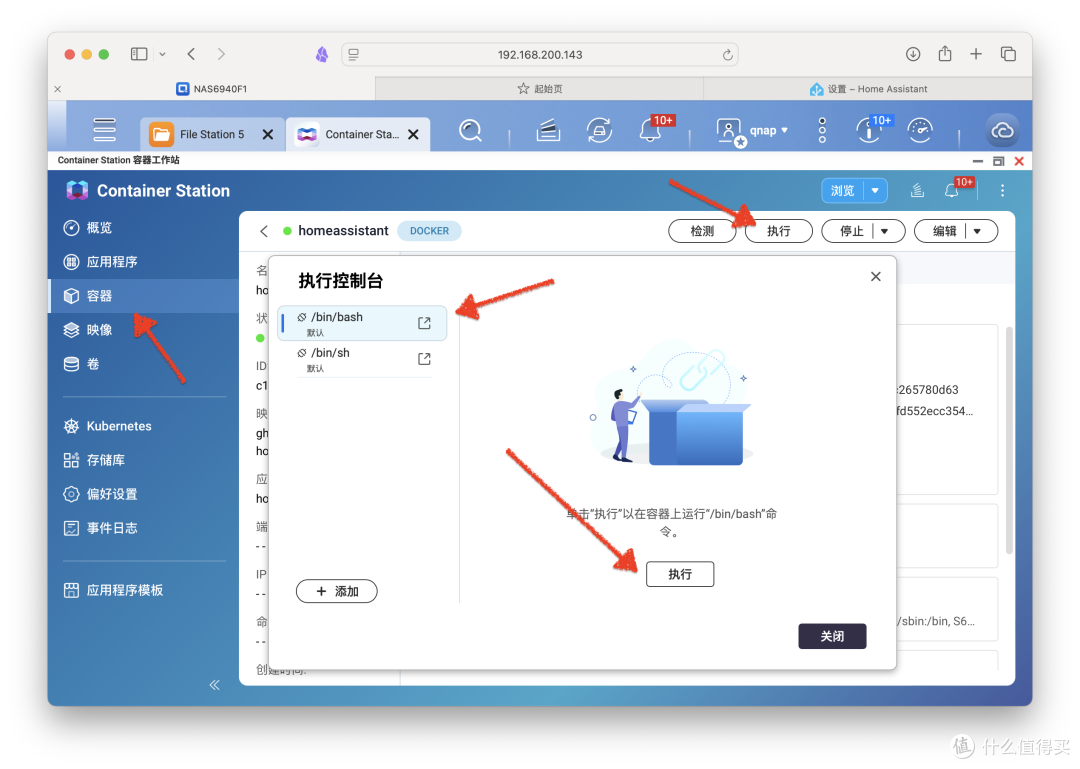
Task: Open external devices icon in QTS toolbar
Action: point(599,130)
